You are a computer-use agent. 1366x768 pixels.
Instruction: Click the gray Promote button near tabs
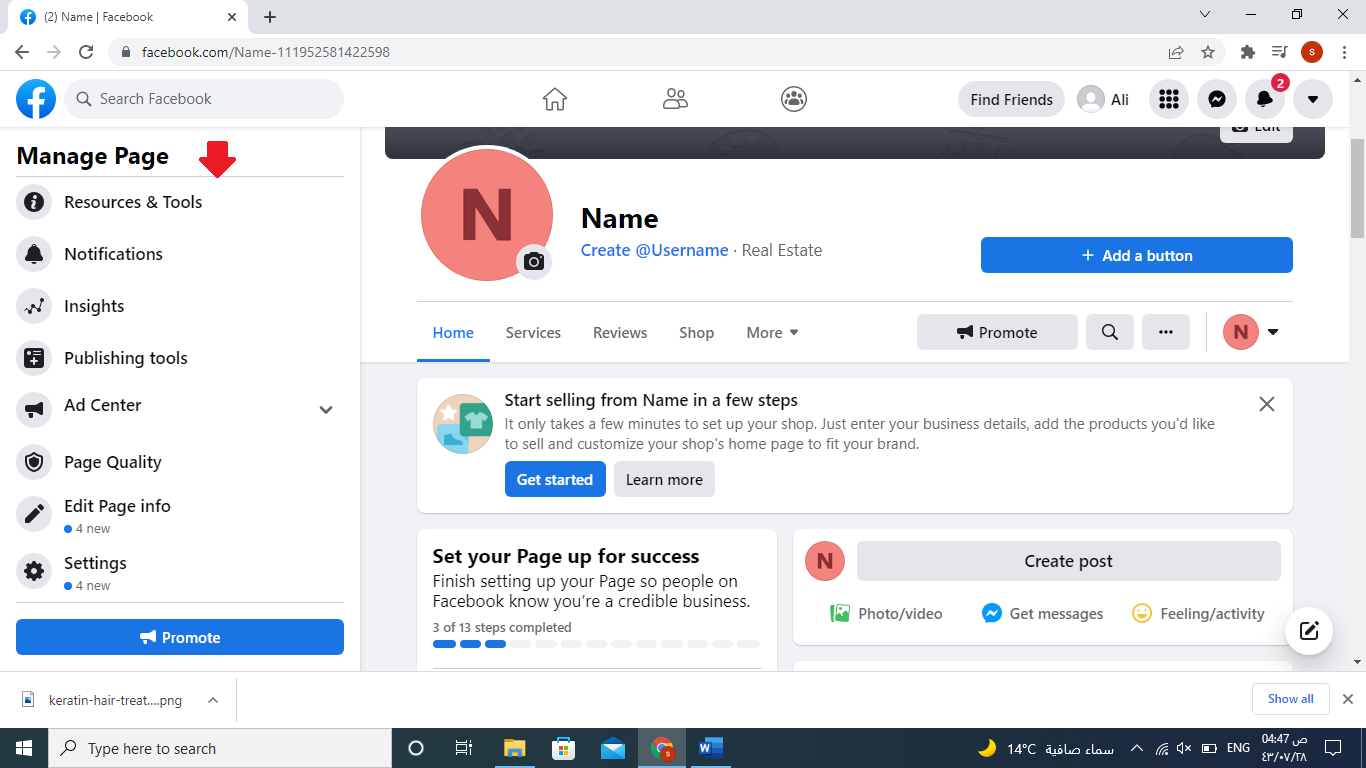pos(997,332)
